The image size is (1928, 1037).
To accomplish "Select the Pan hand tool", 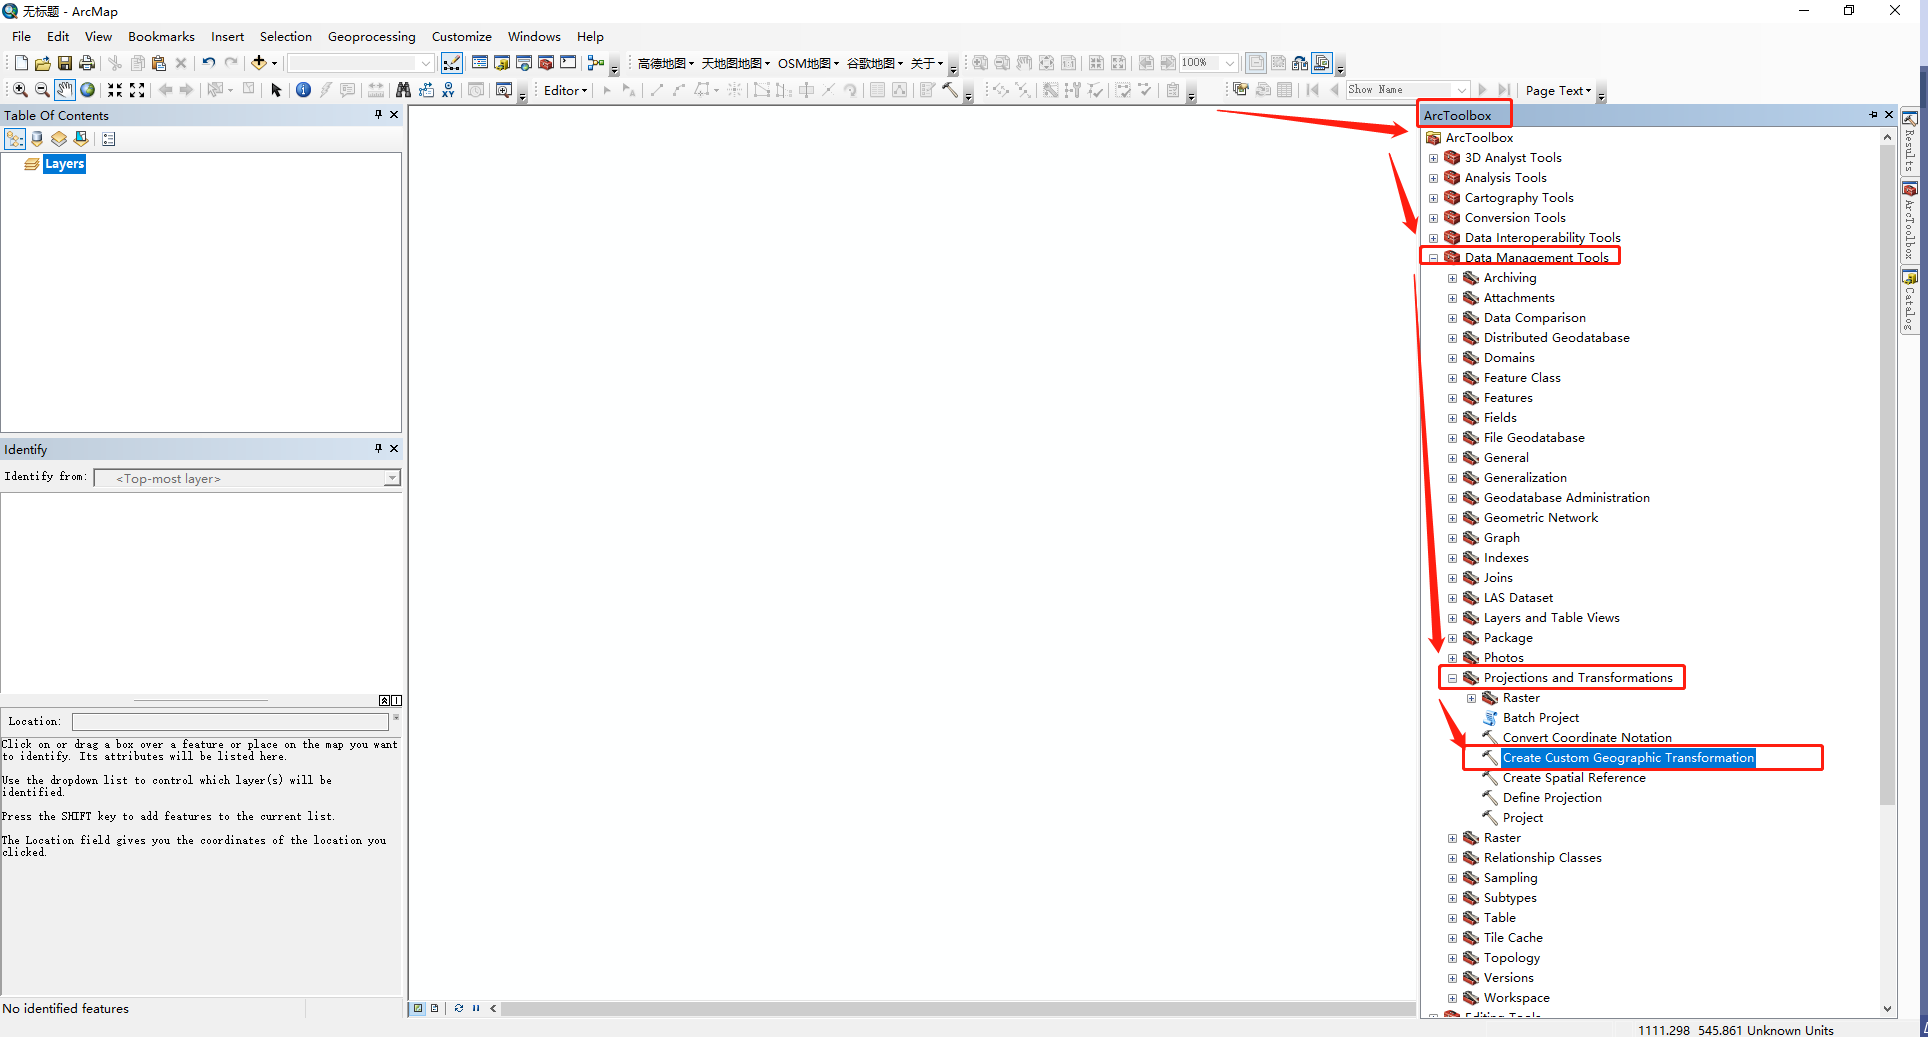I will pyautogui.click(x=64, y=90).
